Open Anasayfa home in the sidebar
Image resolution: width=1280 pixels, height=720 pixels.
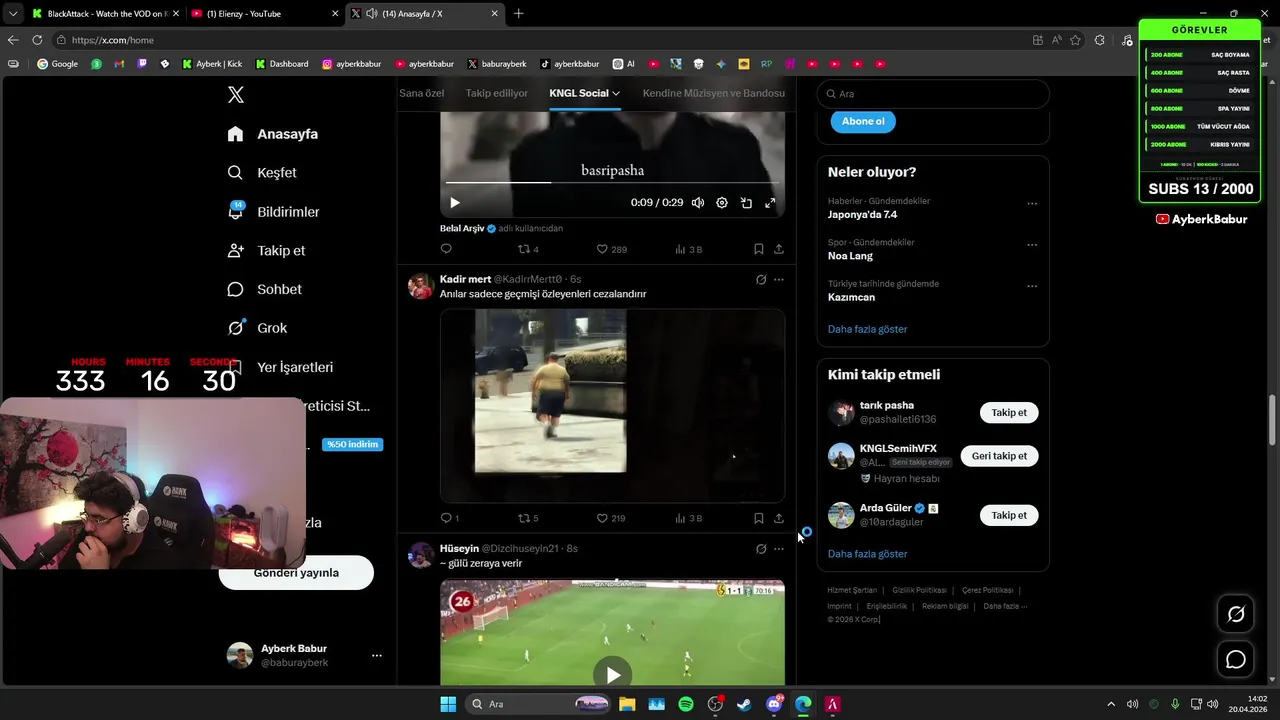[x=272, y=133]
